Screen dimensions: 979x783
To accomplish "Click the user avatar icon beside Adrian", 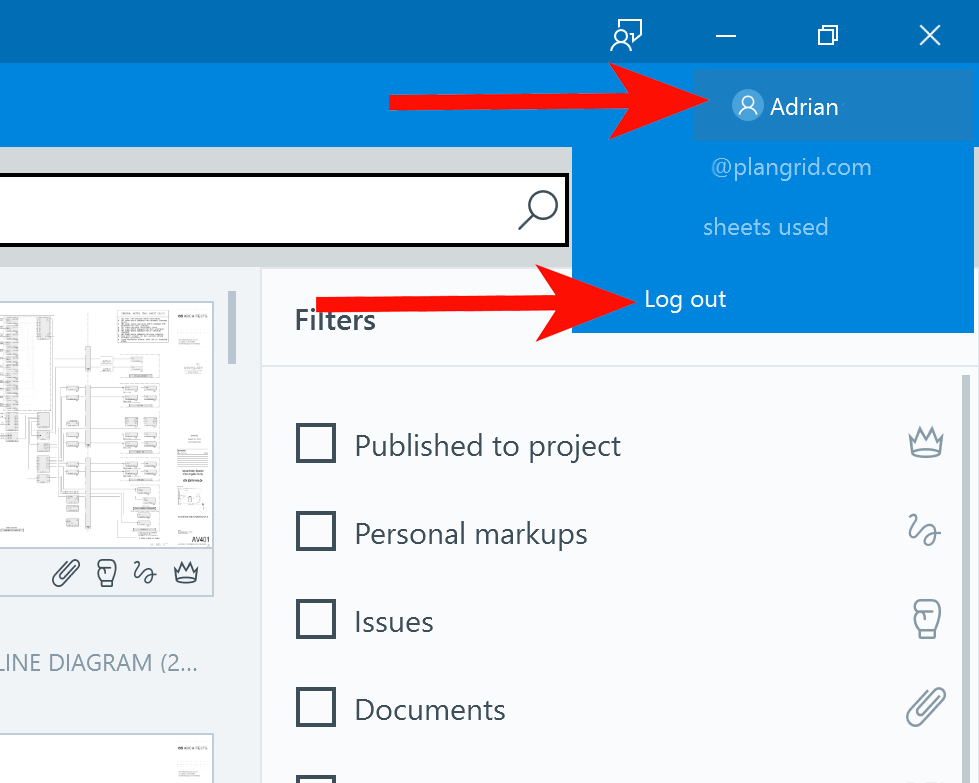I will [x=747, y=105].
